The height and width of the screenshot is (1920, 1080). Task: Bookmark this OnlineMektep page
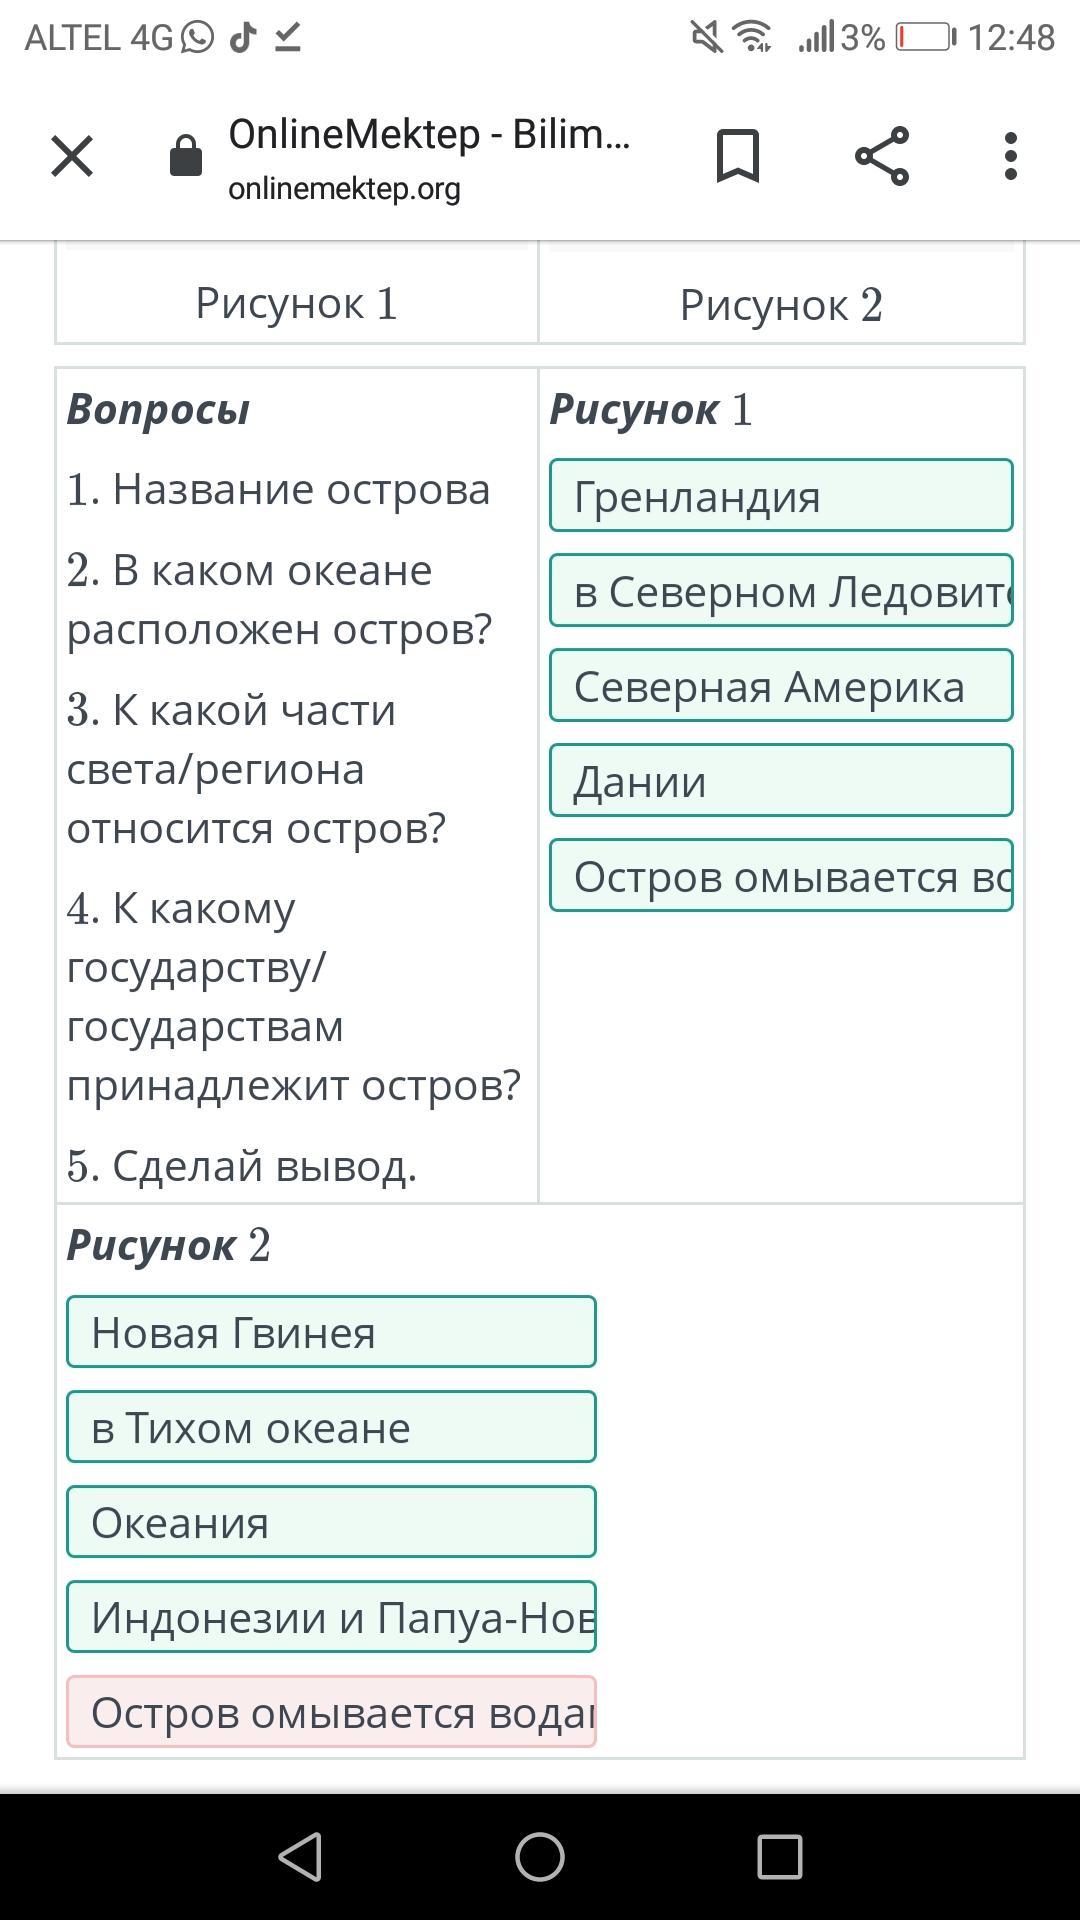click(x=738, y=156)
